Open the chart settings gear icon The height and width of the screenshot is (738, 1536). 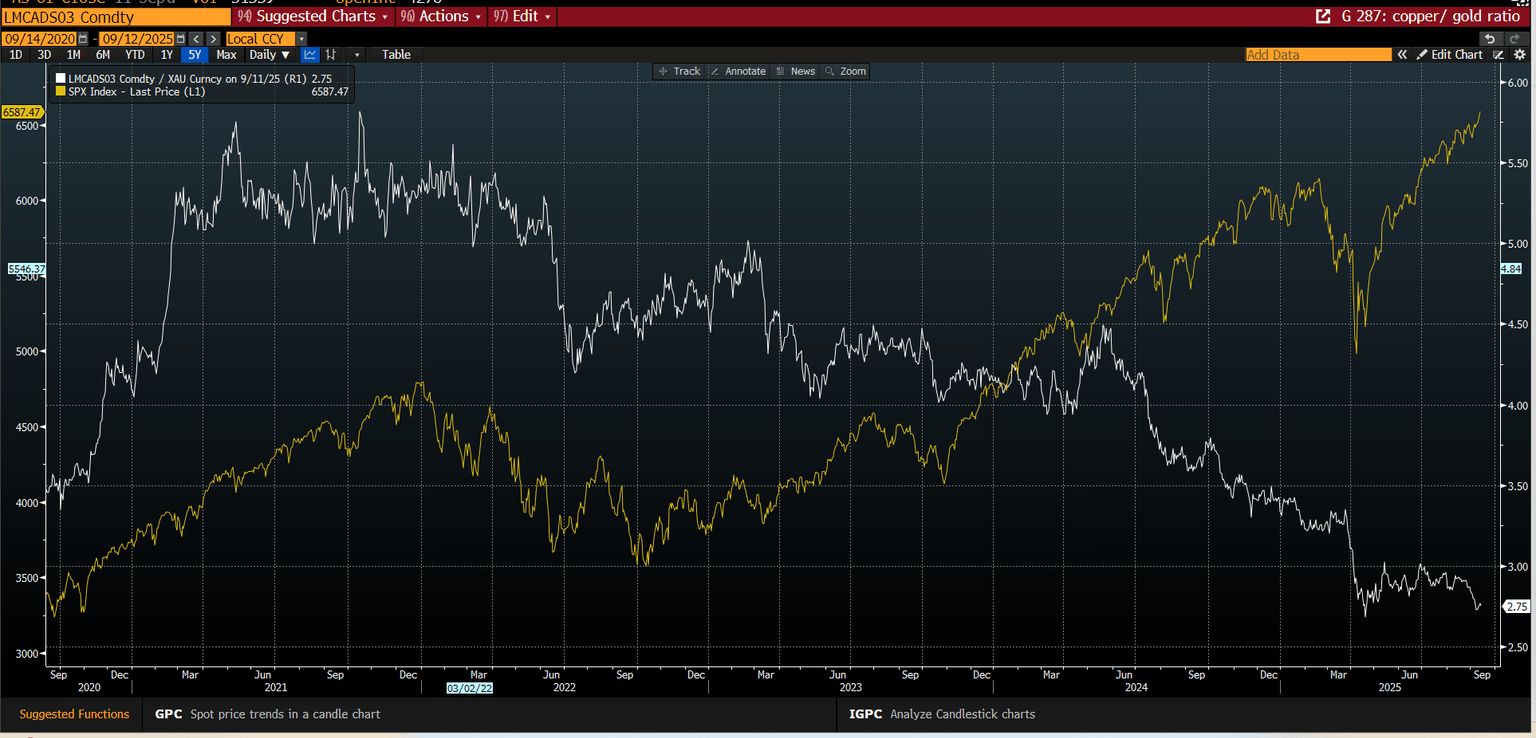point(1519,55)
